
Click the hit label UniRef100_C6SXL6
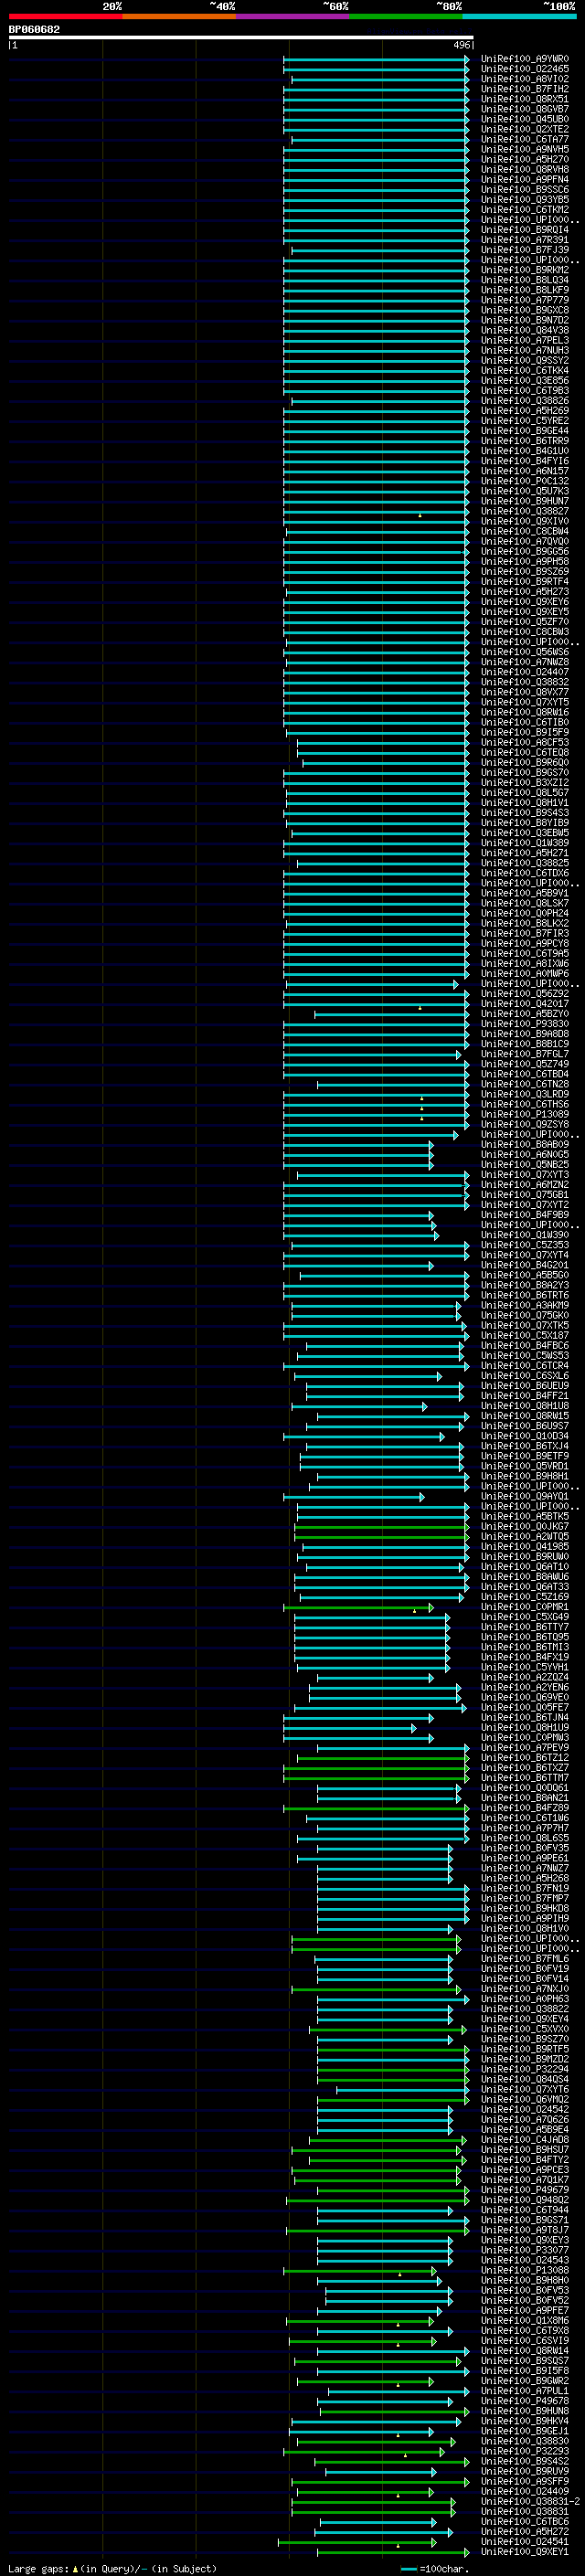(524, 1376)
